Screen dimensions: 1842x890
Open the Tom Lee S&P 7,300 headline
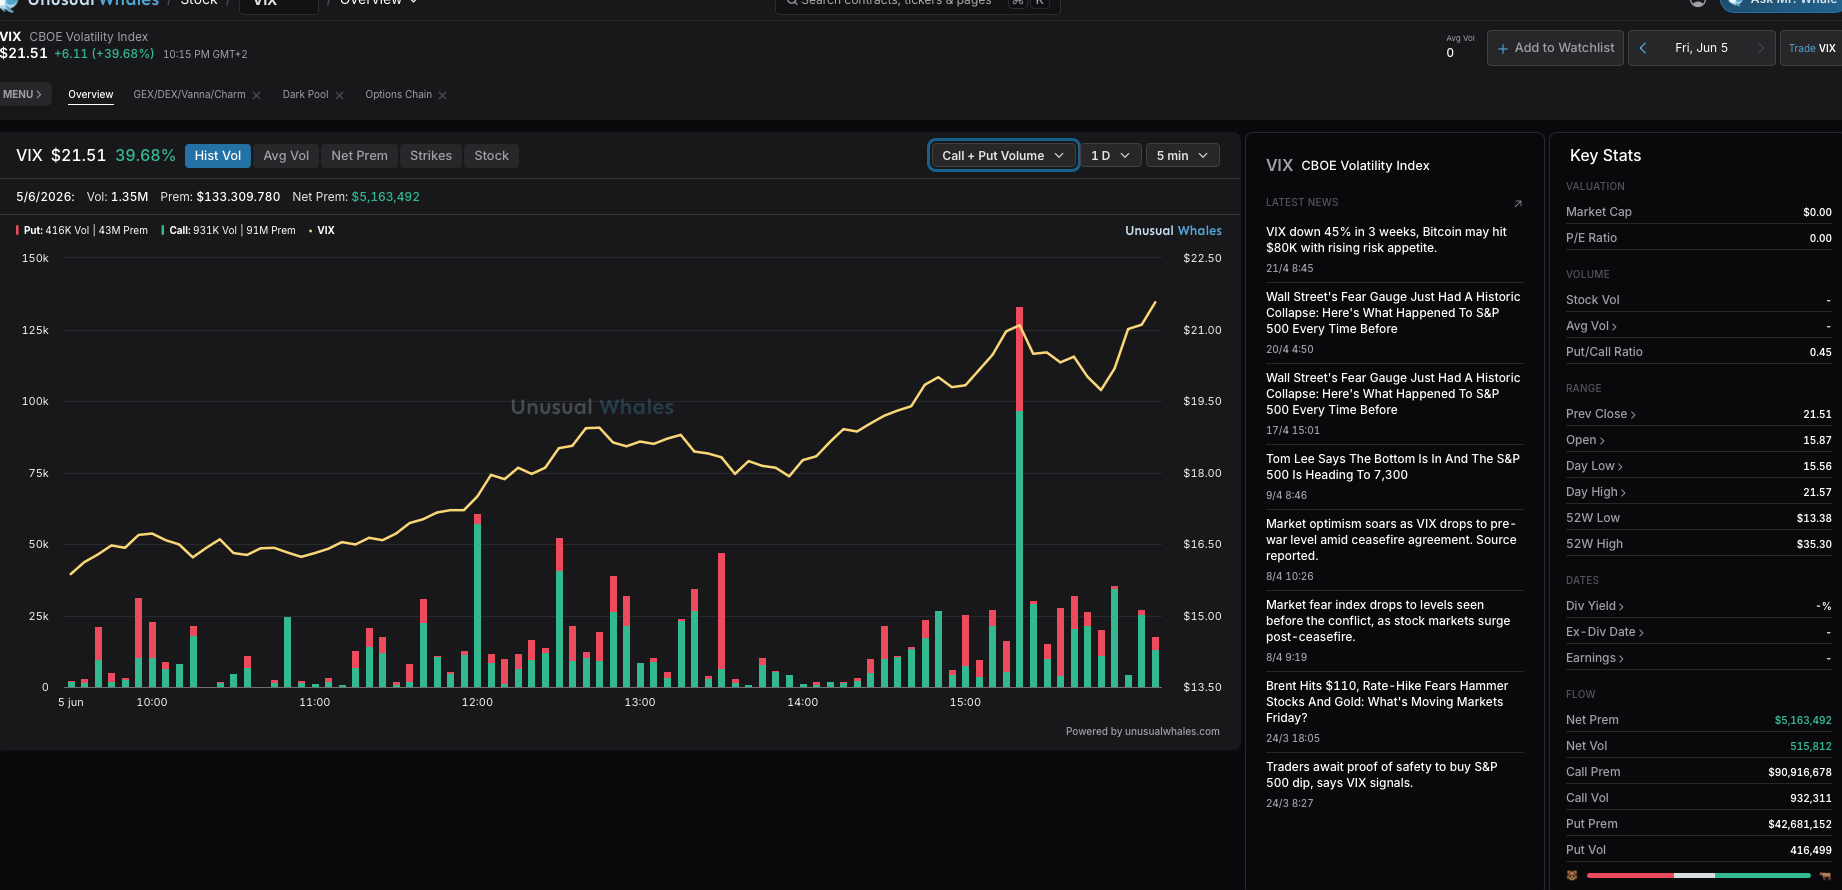1392,467
